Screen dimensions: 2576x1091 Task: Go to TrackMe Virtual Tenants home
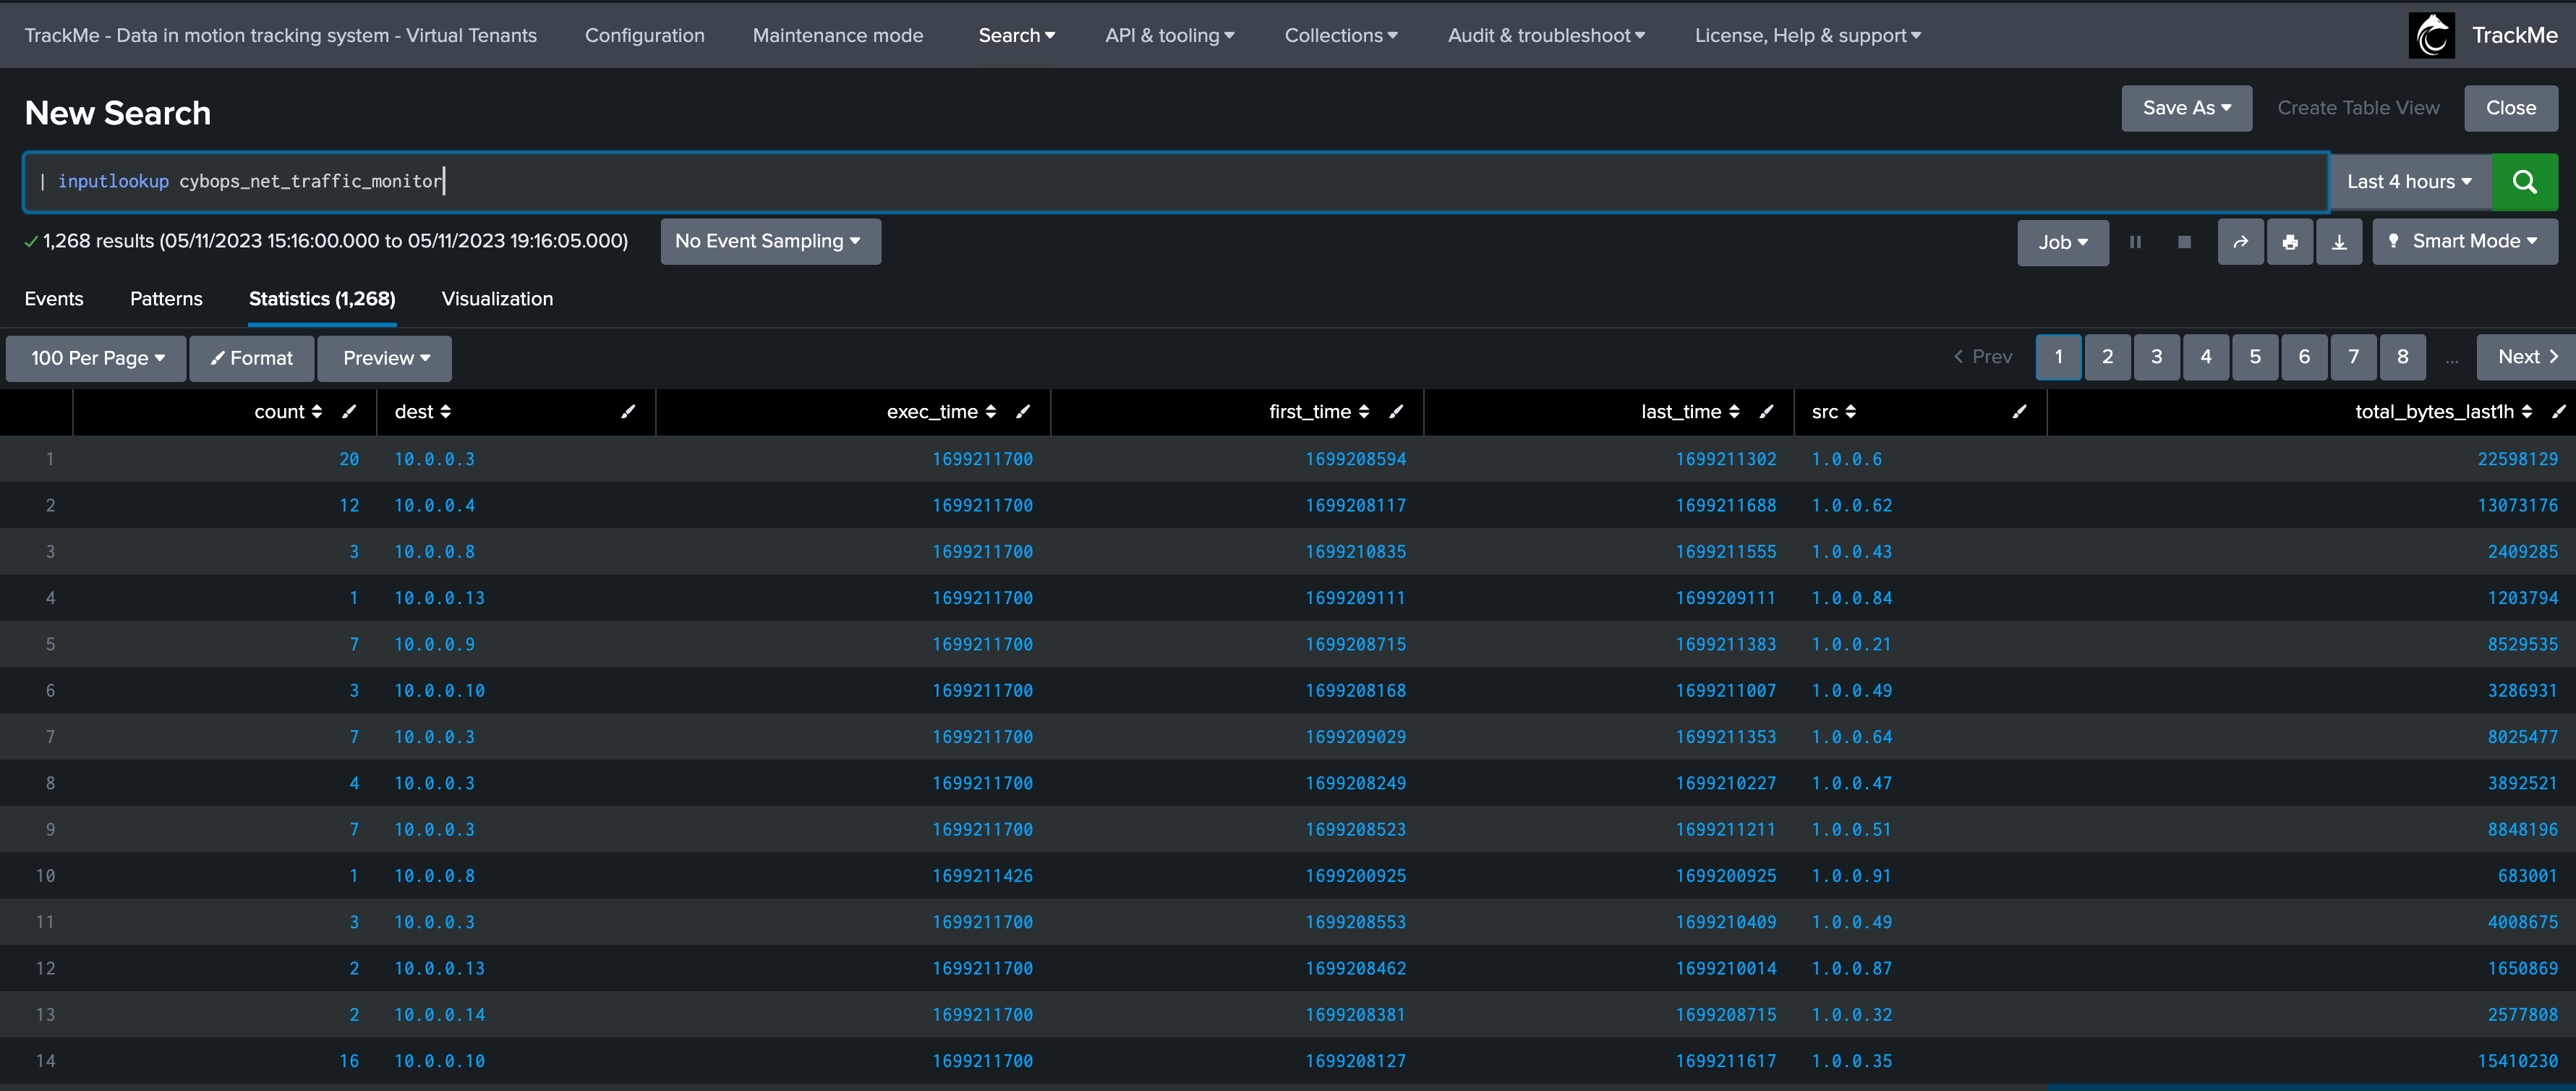[x=280, y=35]
